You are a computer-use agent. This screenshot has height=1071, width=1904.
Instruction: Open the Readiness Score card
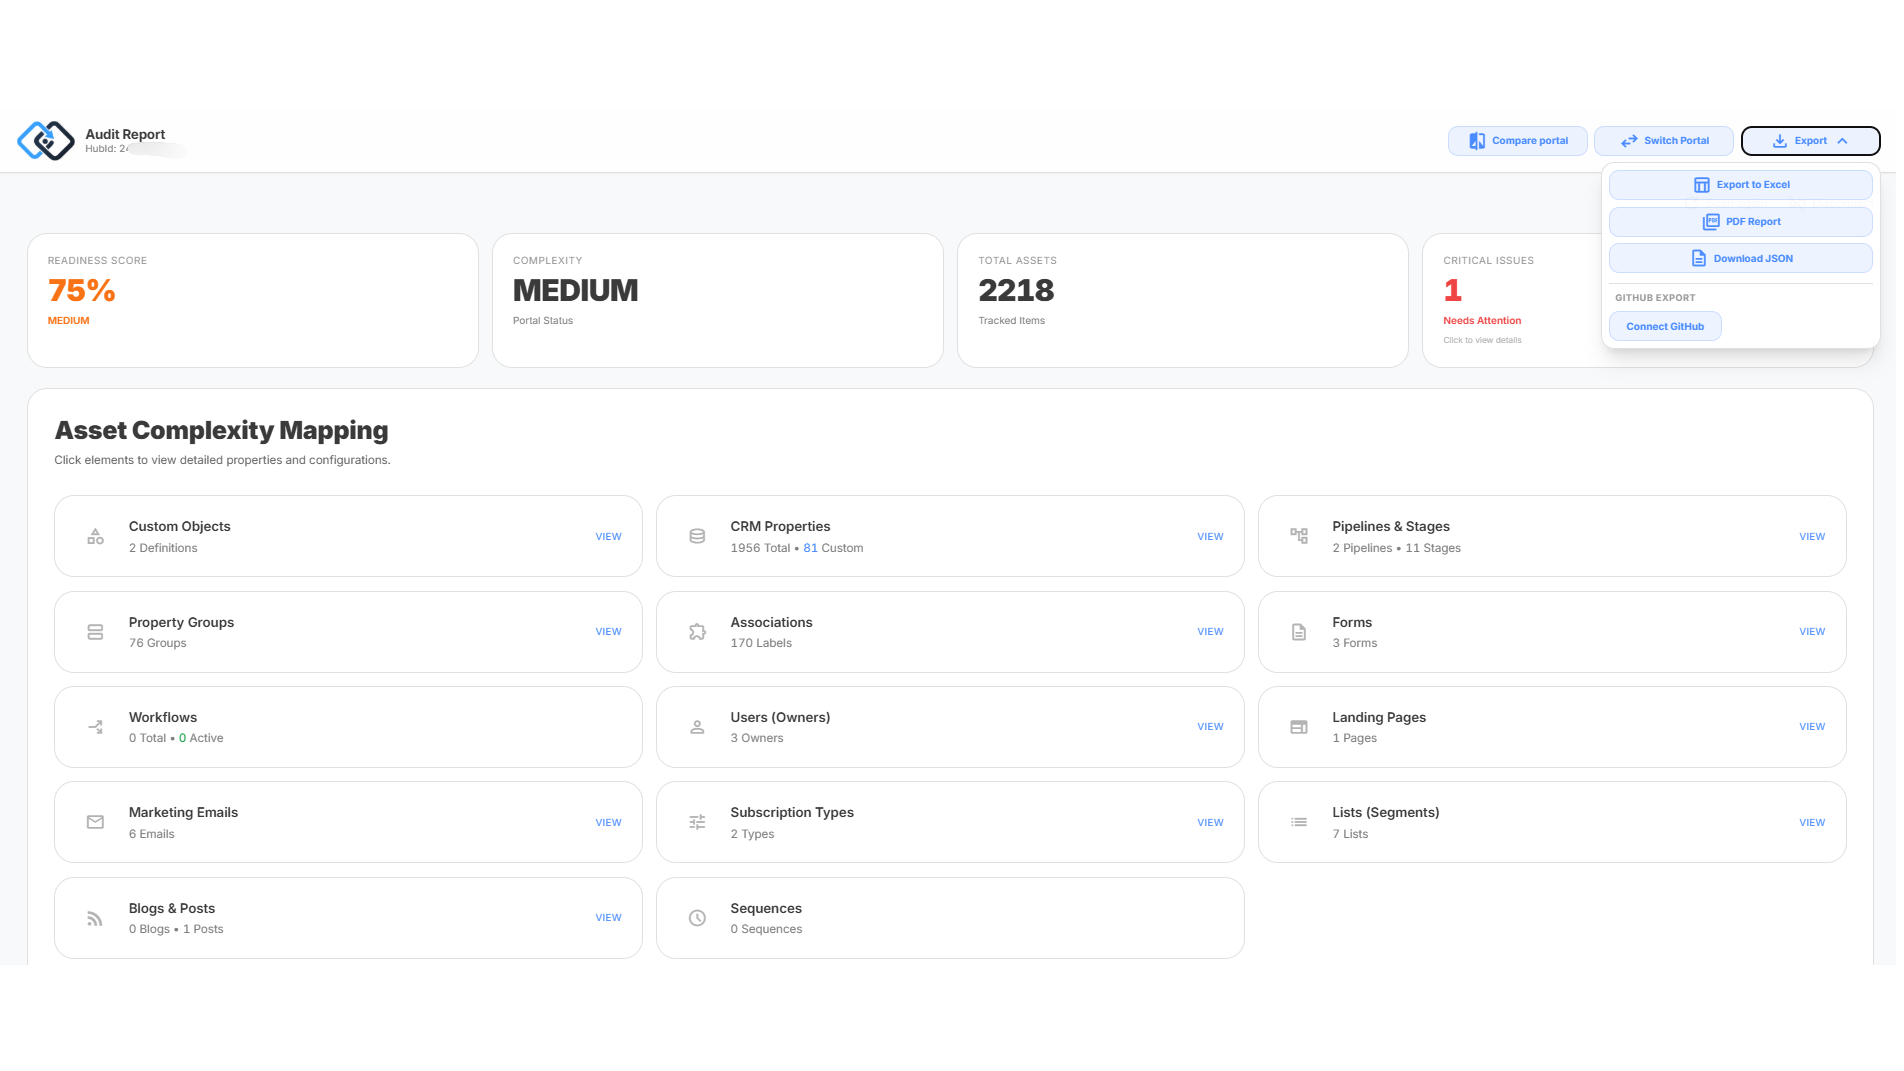(252, 301)
